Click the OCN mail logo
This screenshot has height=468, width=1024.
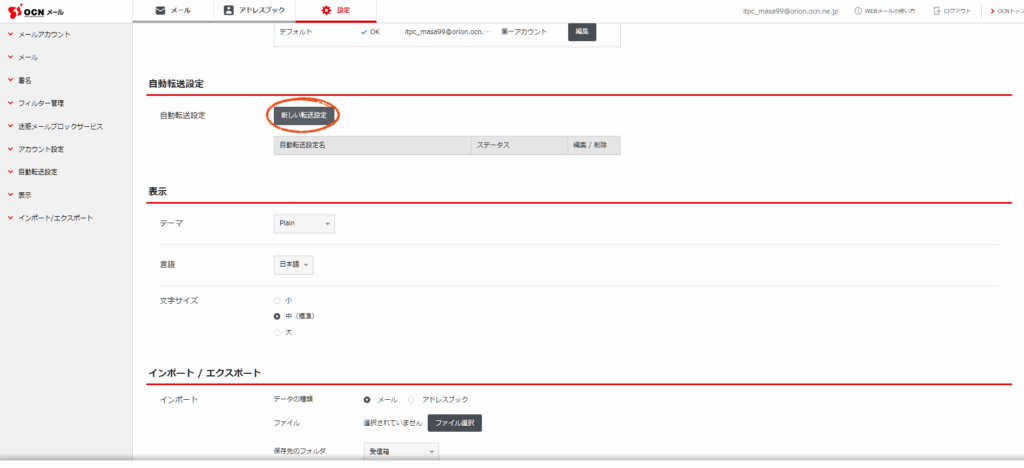click(x=36, y=11)
